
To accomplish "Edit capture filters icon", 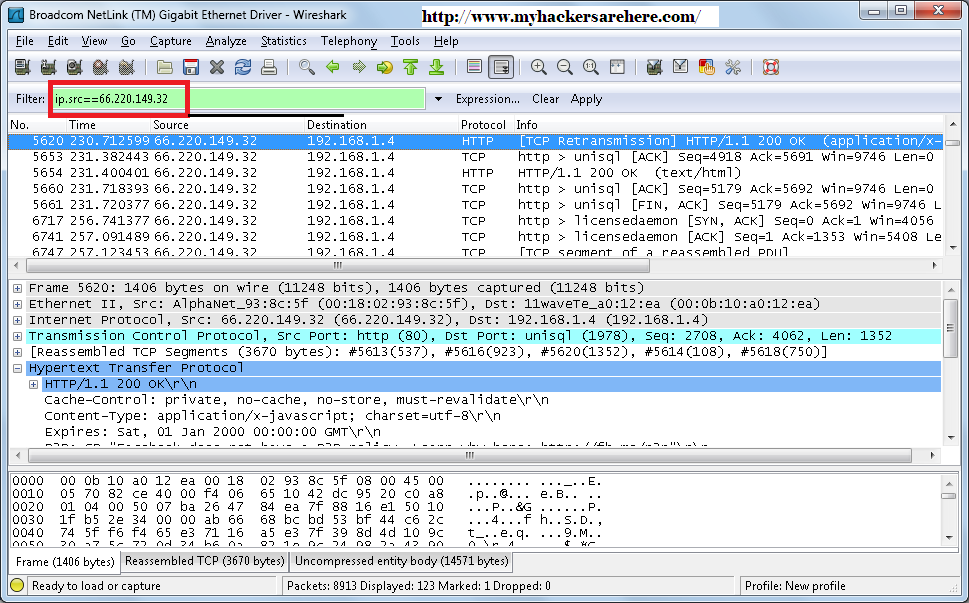I will tap(654, 67).
